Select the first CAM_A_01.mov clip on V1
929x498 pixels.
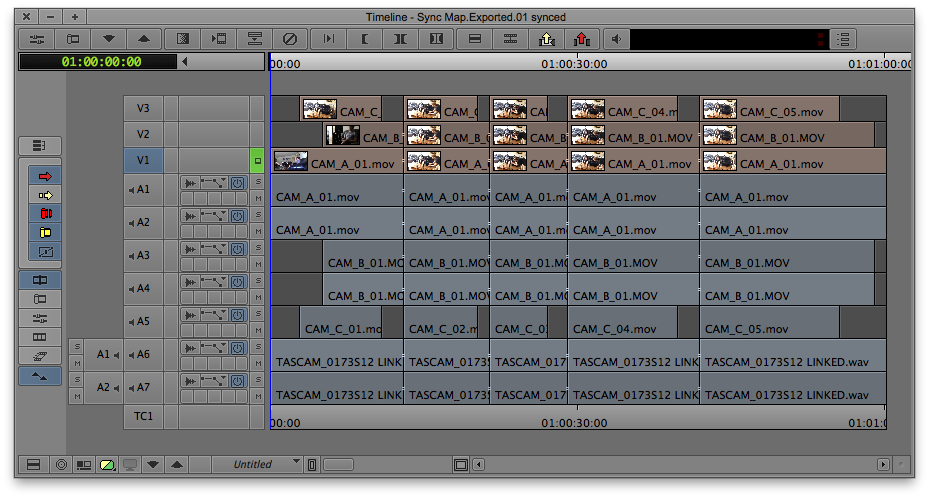[x=337, y=161]
